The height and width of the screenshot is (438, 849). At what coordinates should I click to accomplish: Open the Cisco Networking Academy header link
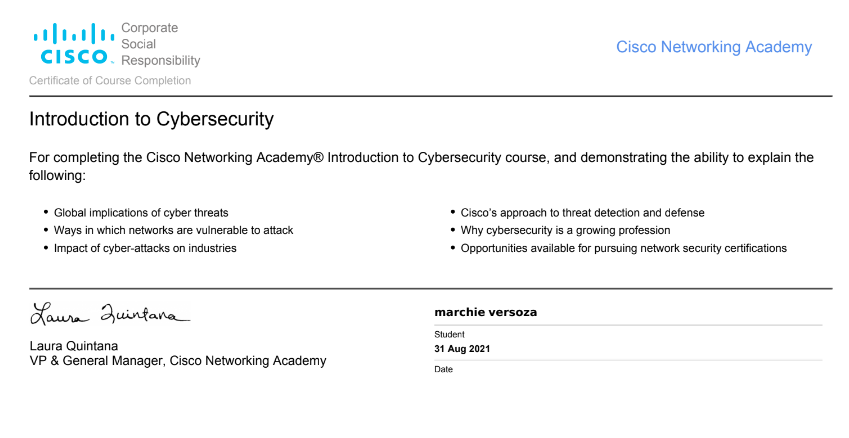tap(713, 47)
